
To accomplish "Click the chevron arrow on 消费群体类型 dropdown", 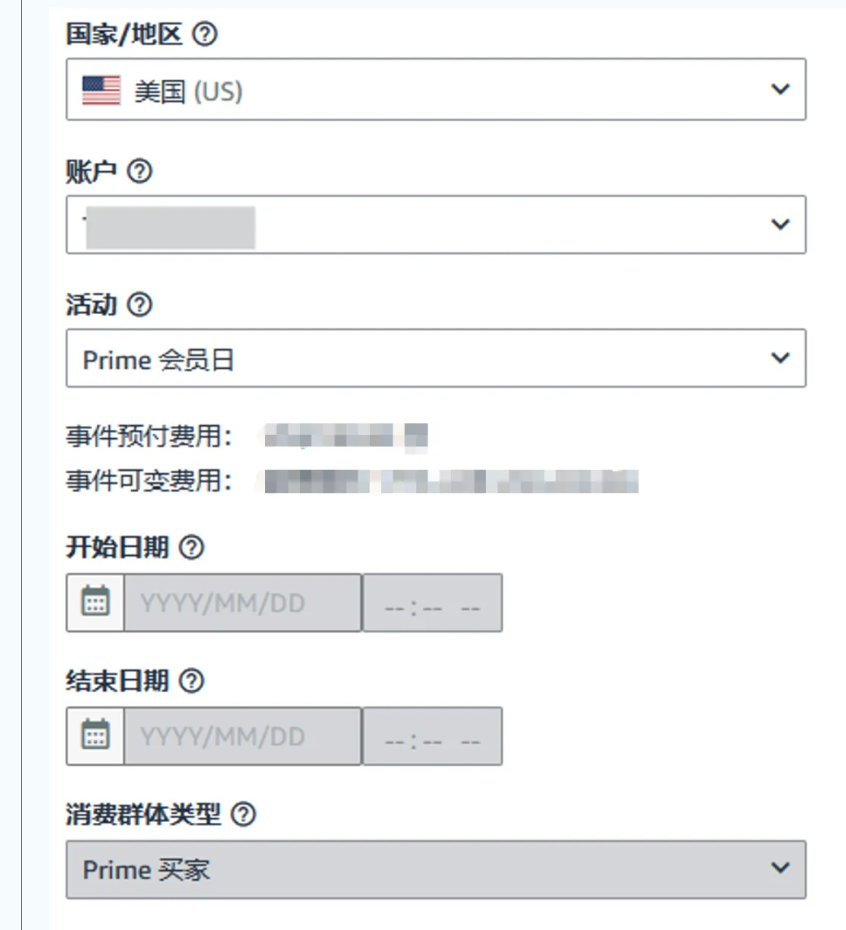I will point(780,868).
